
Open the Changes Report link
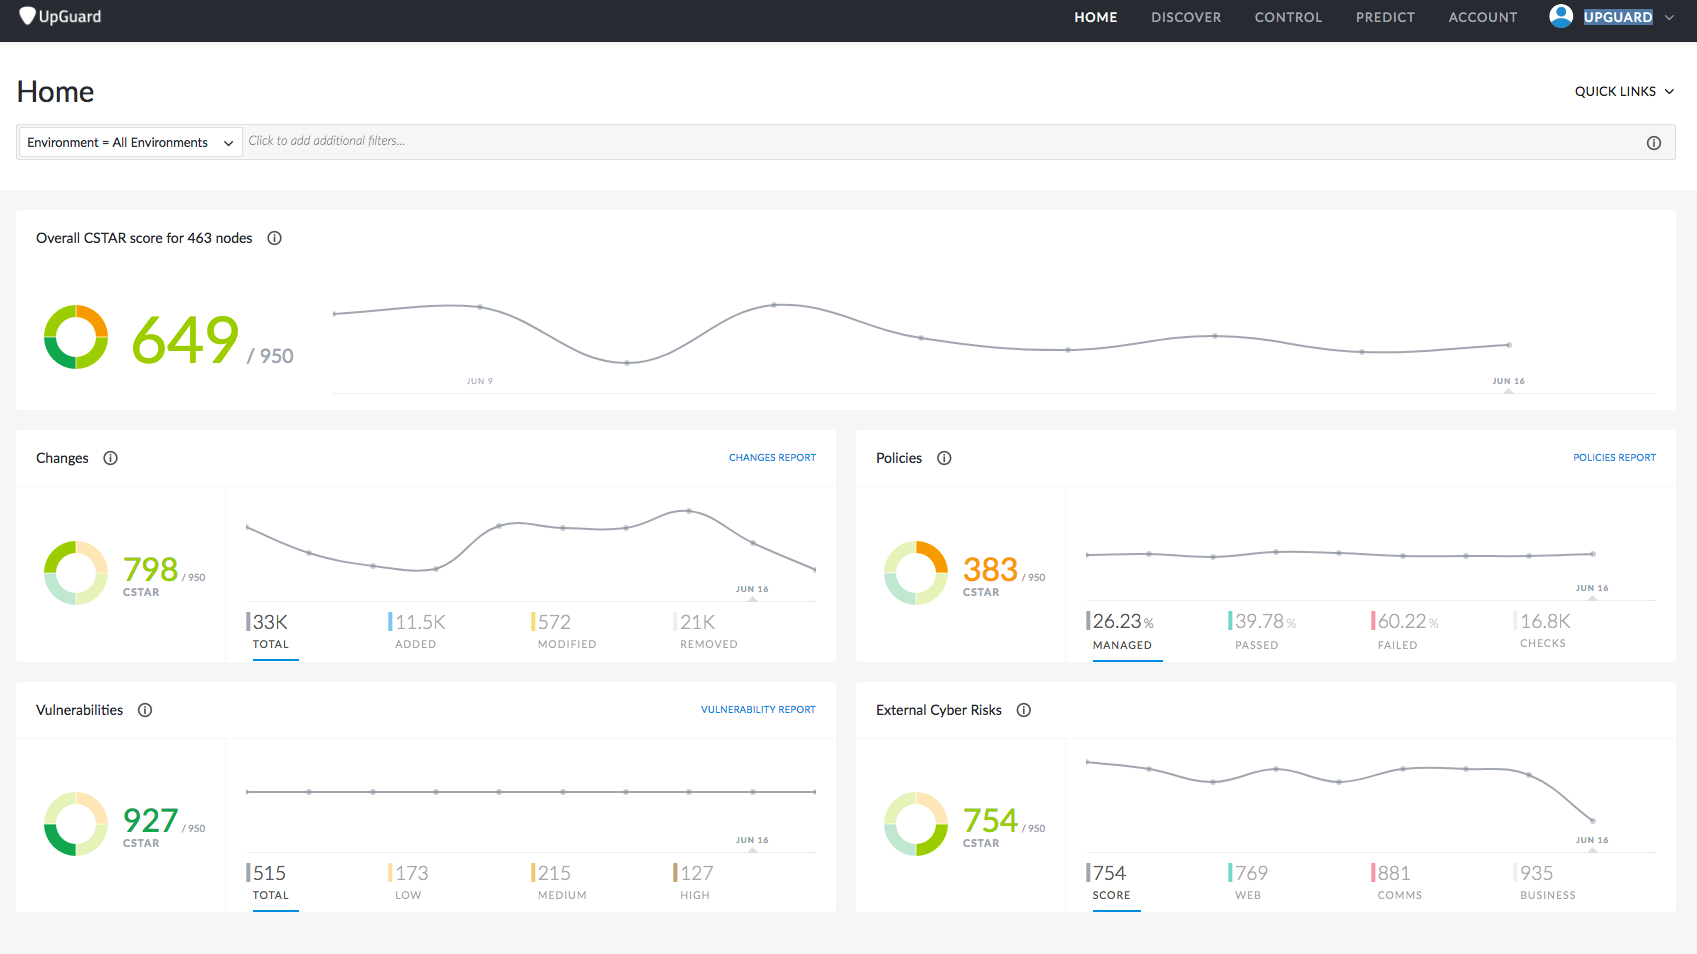tap(772, 458)
